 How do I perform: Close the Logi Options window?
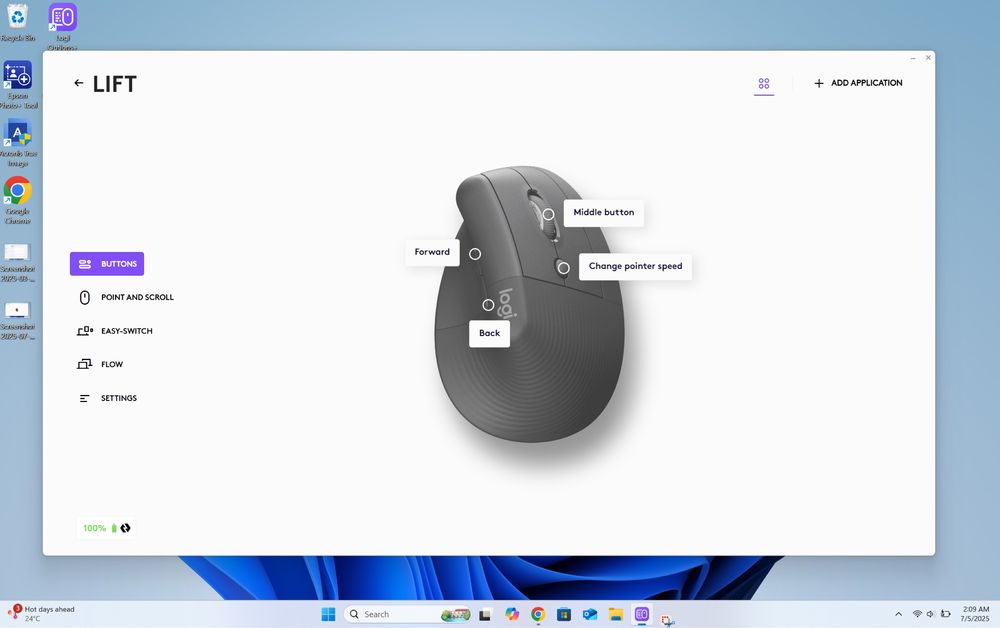(928, 58)
